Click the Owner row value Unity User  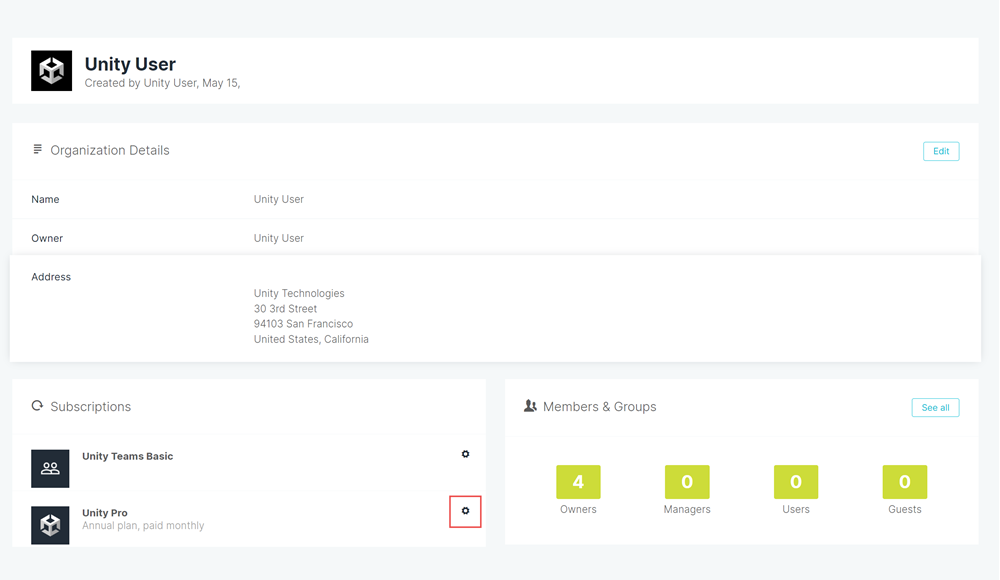click(278, 238)
